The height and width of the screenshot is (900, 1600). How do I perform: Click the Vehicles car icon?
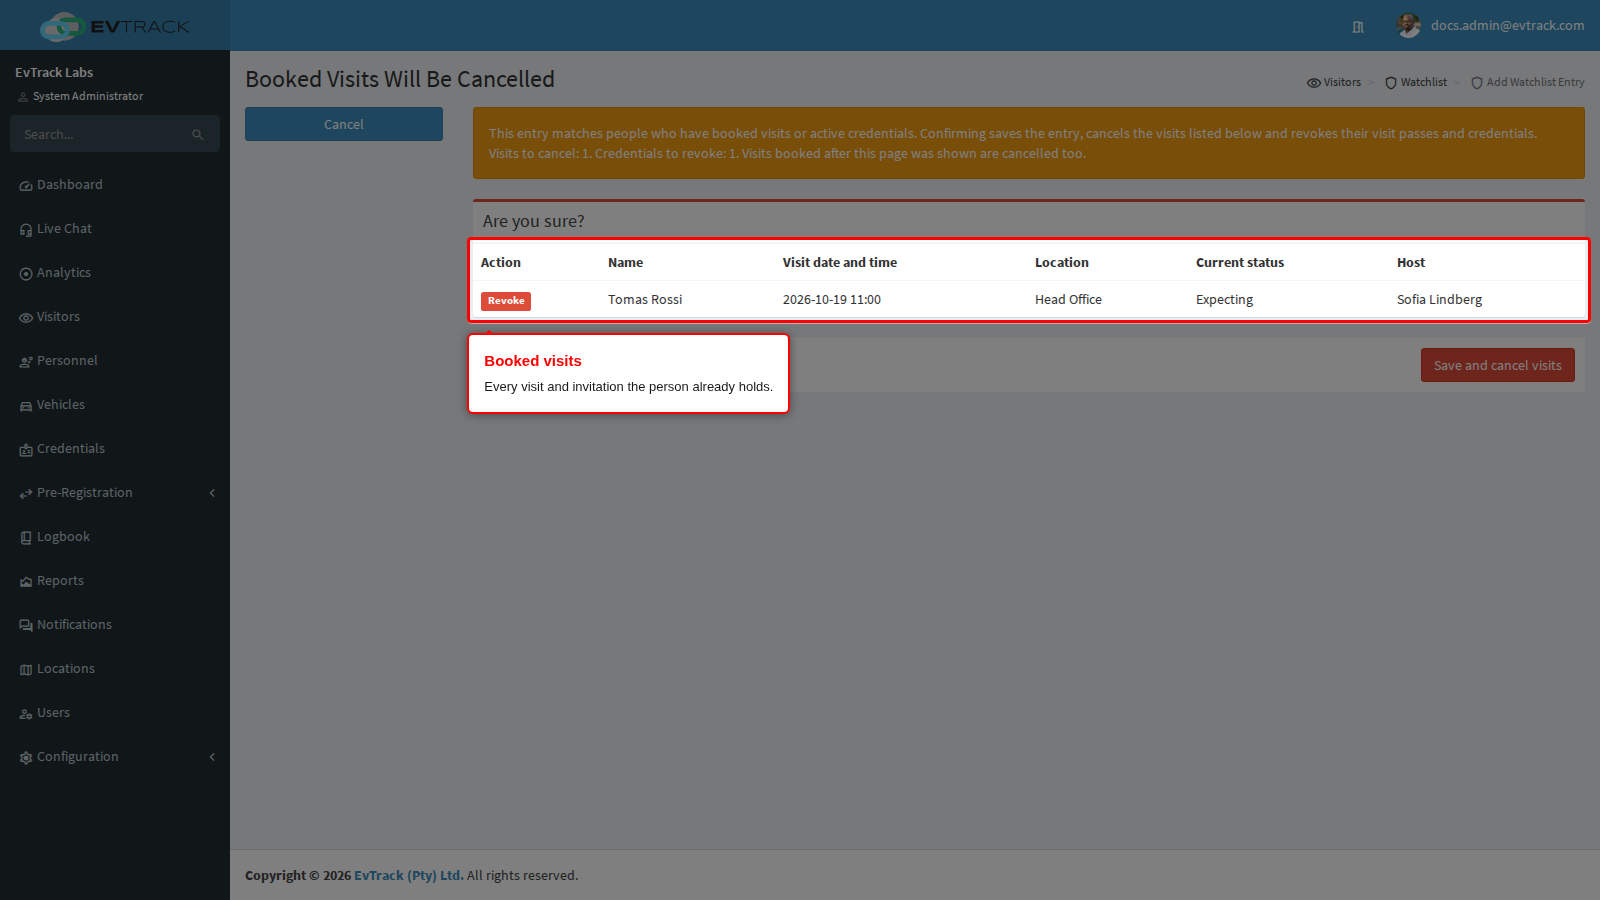click(26, 406)
